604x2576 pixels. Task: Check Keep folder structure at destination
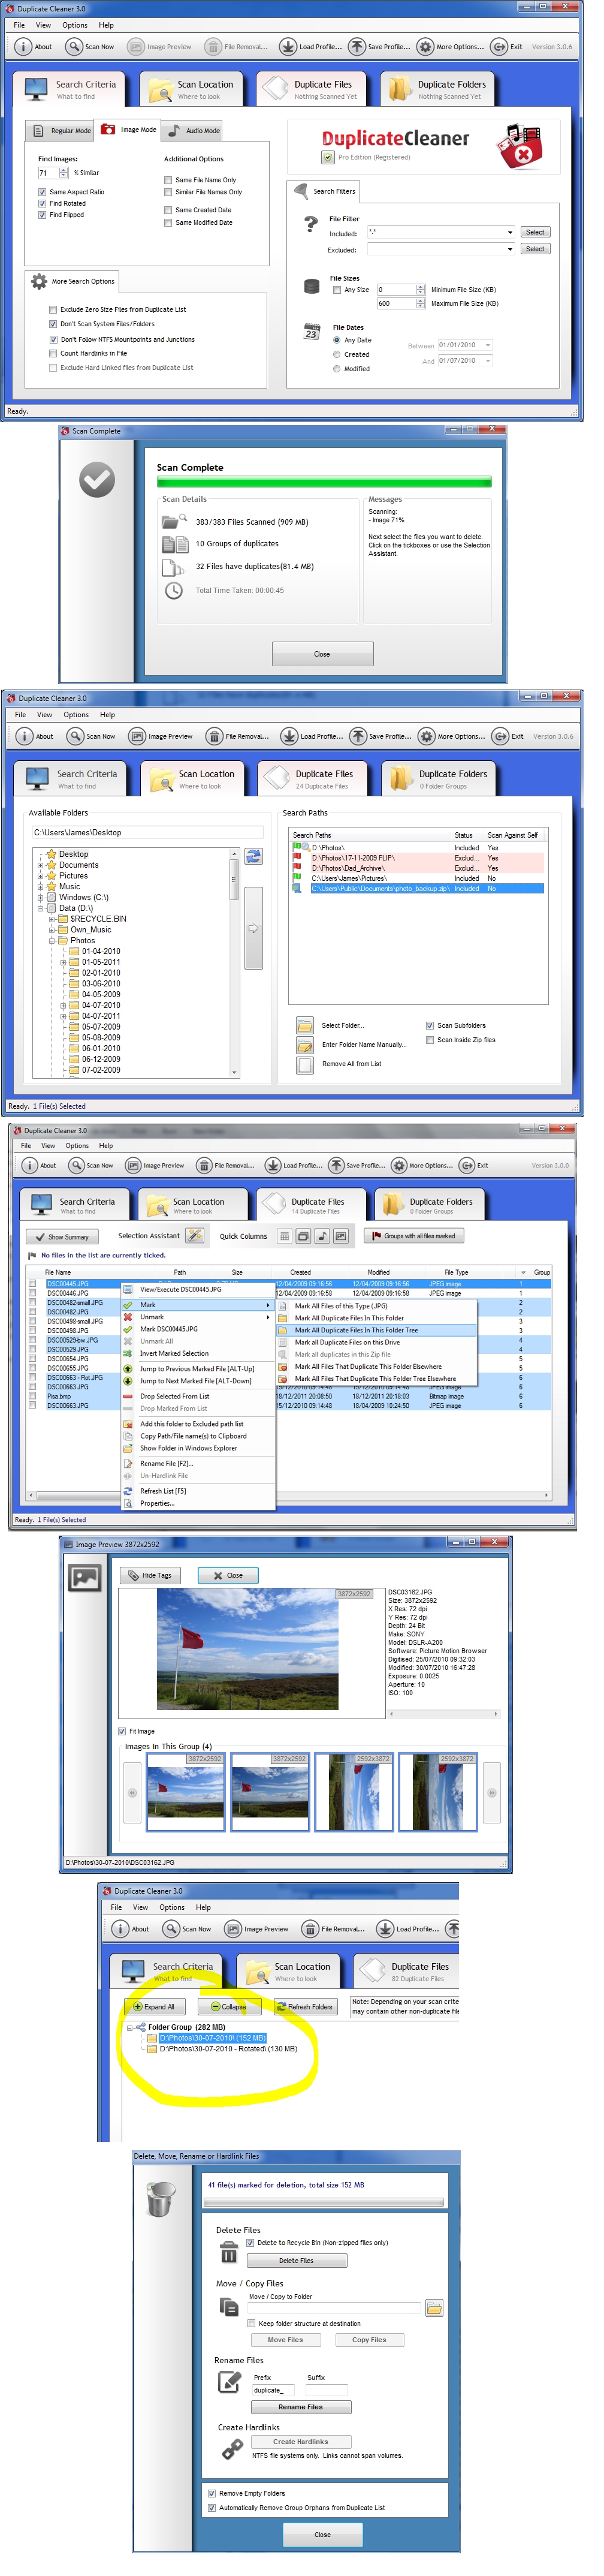pos(252,2324)
